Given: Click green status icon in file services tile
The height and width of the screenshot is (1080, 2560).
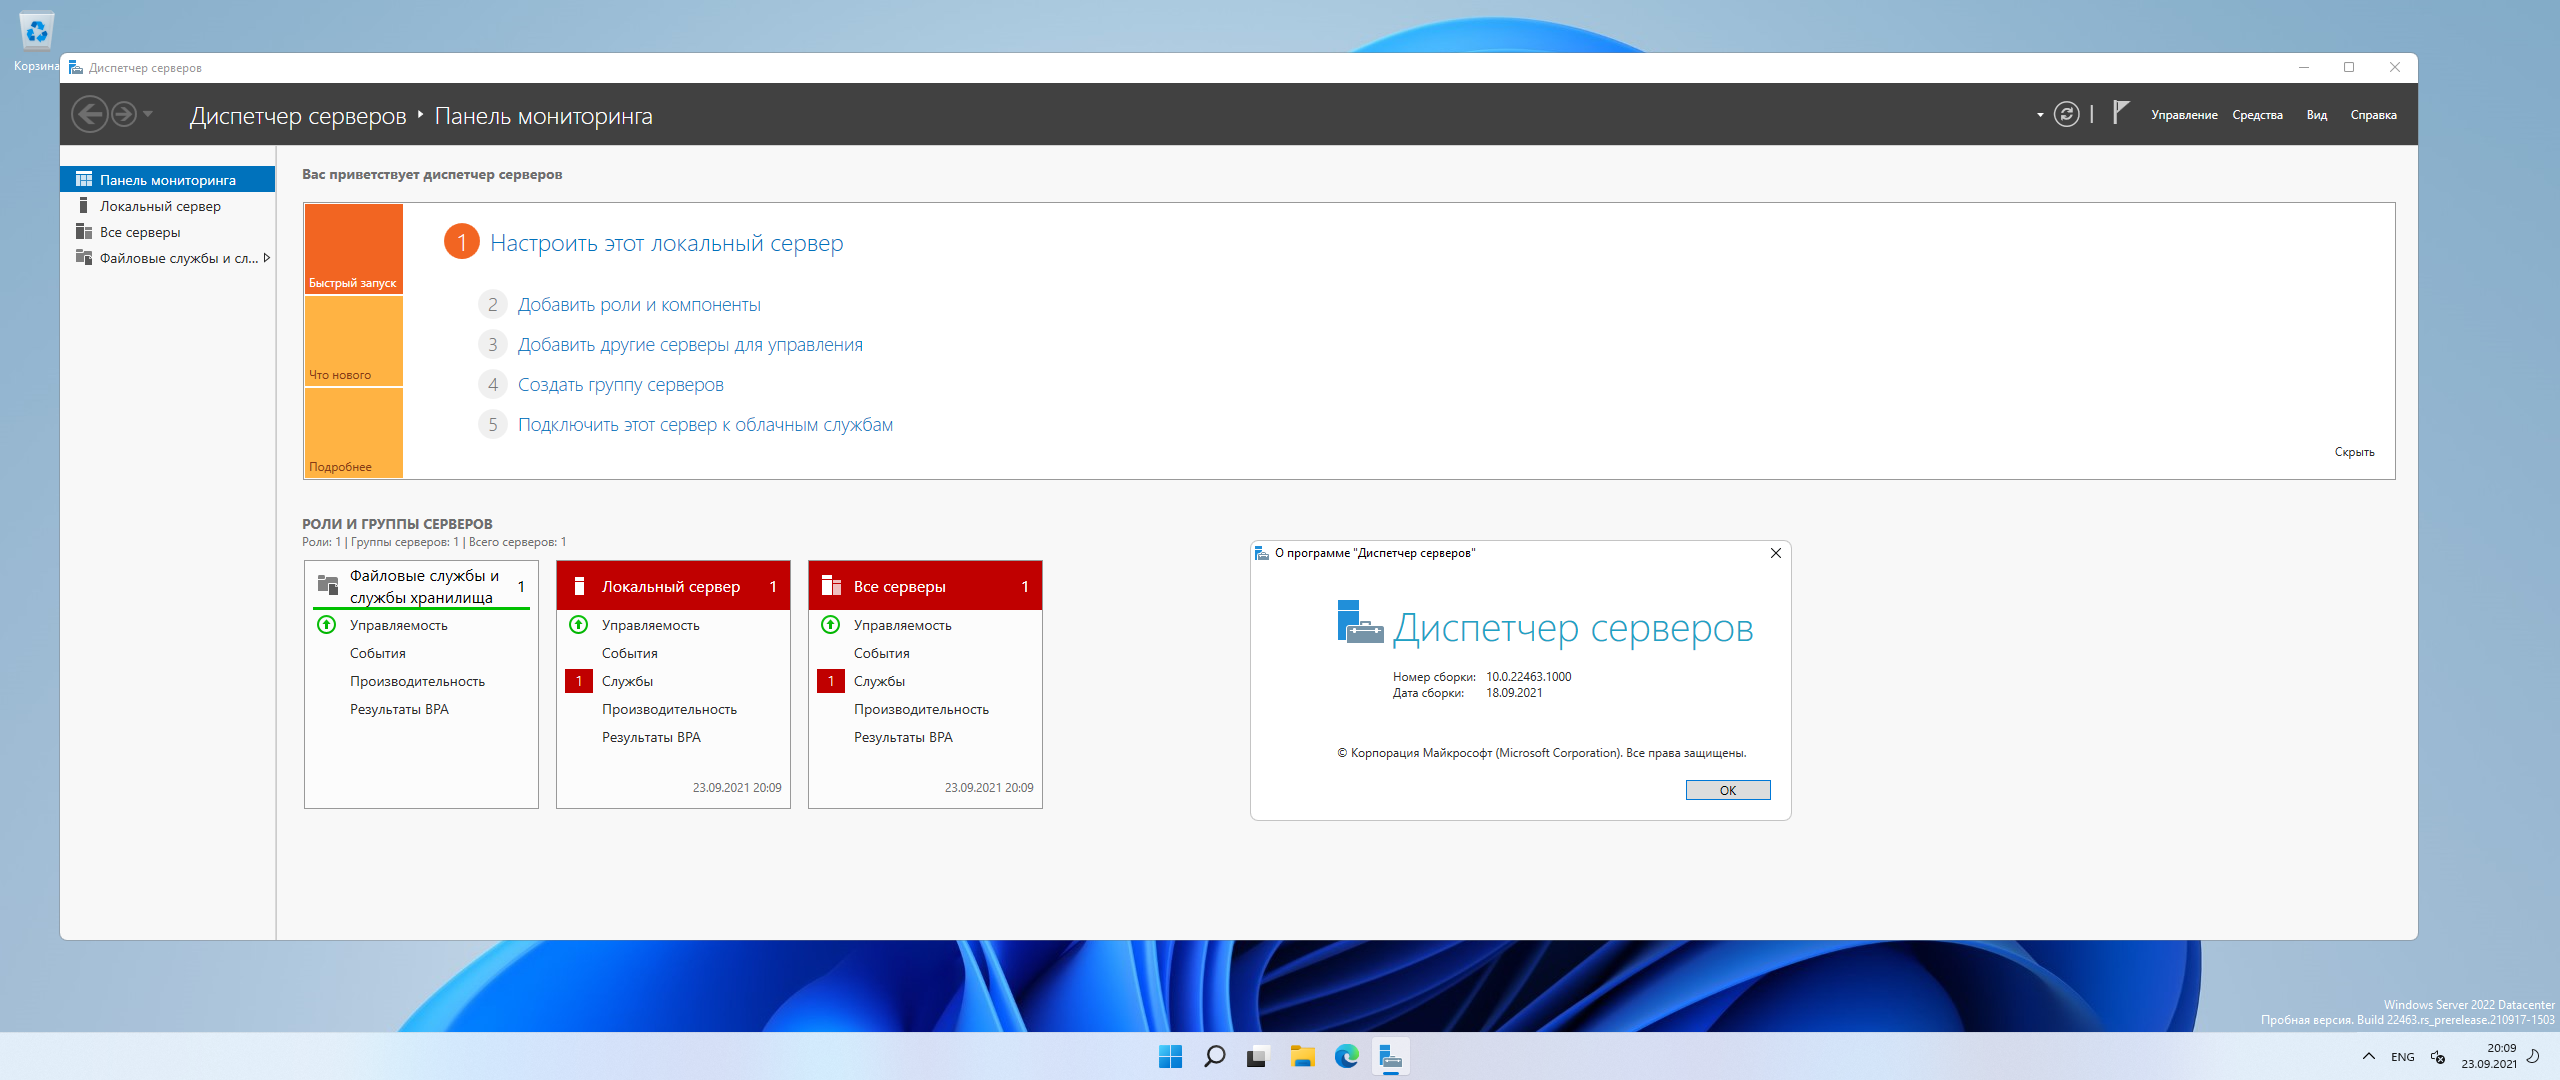Looking at the screenshot, I should 326,625.
